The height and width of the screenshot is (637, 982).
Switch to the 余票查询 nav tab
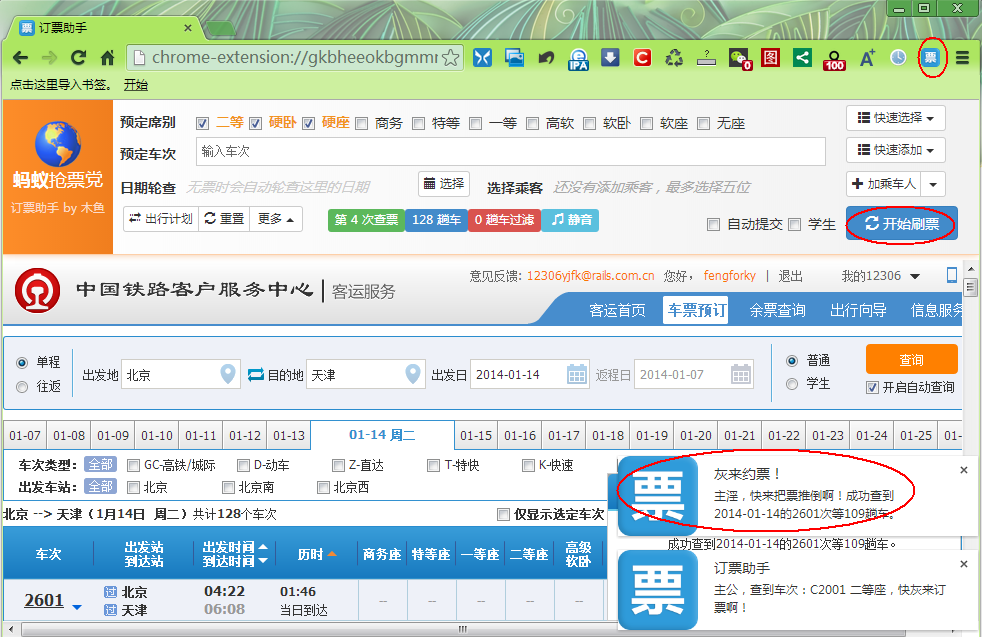(777, 310)
